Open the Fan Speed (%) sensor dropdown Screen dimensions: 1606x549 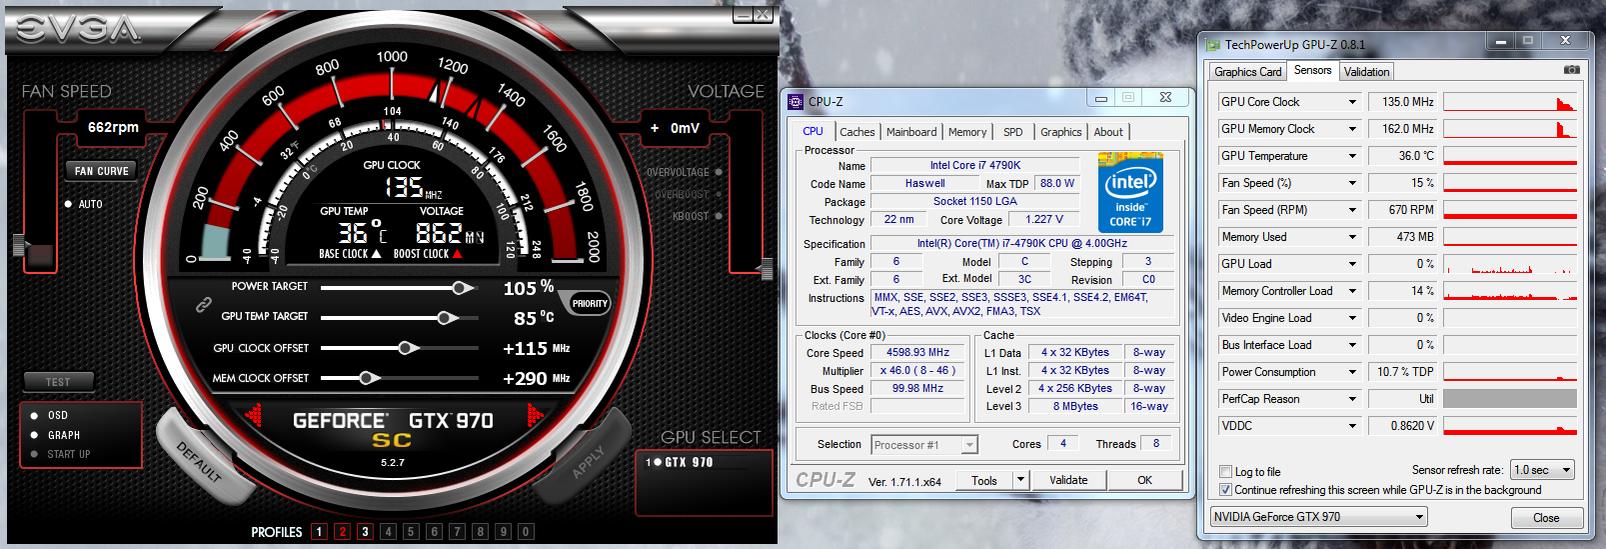(x=1352, y=183)
